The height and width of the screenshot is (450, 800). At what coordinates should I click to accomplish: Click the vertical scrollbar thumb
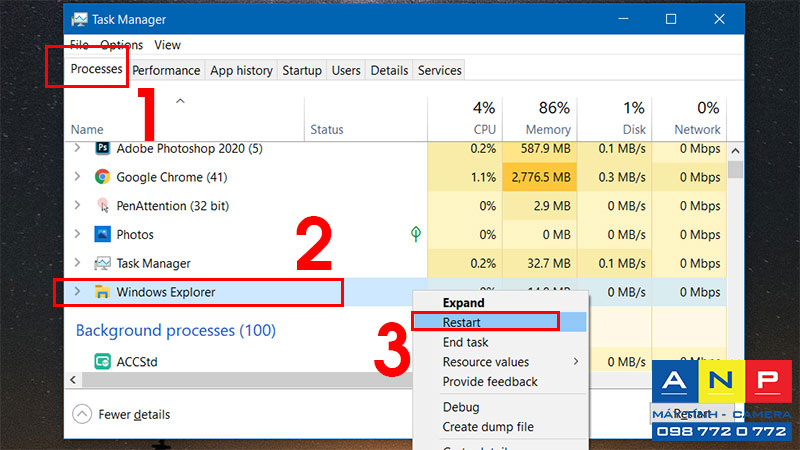(x=735, y=169)
